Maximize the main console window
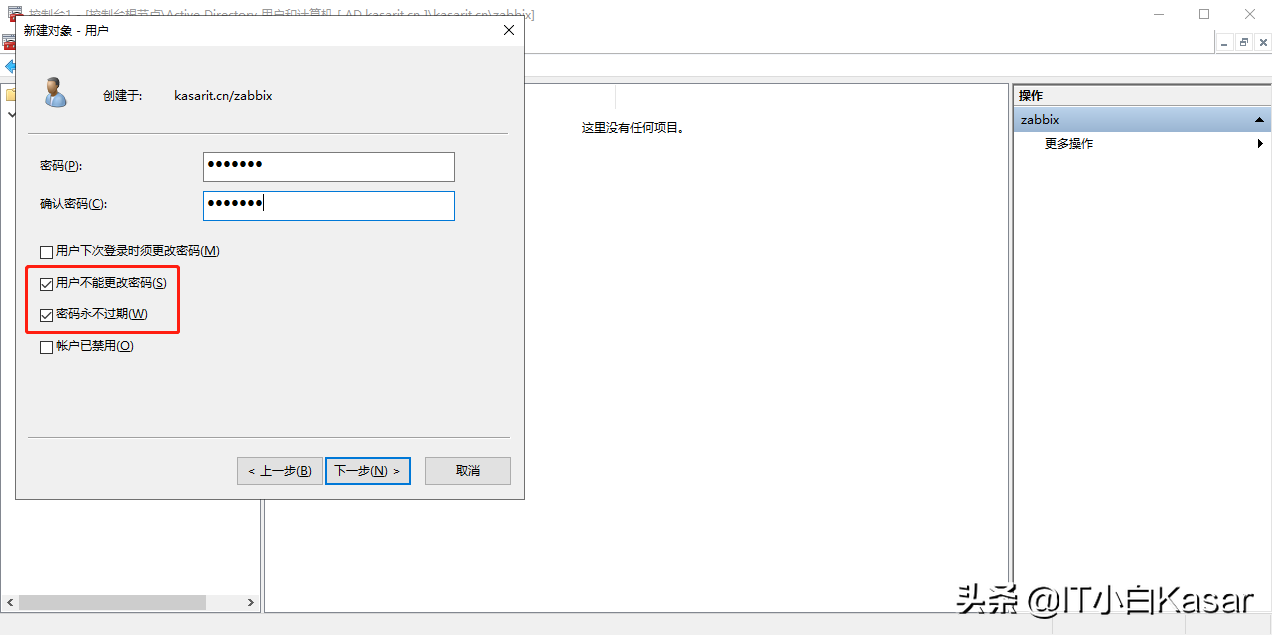Screen dimensions: 1272x635 [x=1204, y=14]
